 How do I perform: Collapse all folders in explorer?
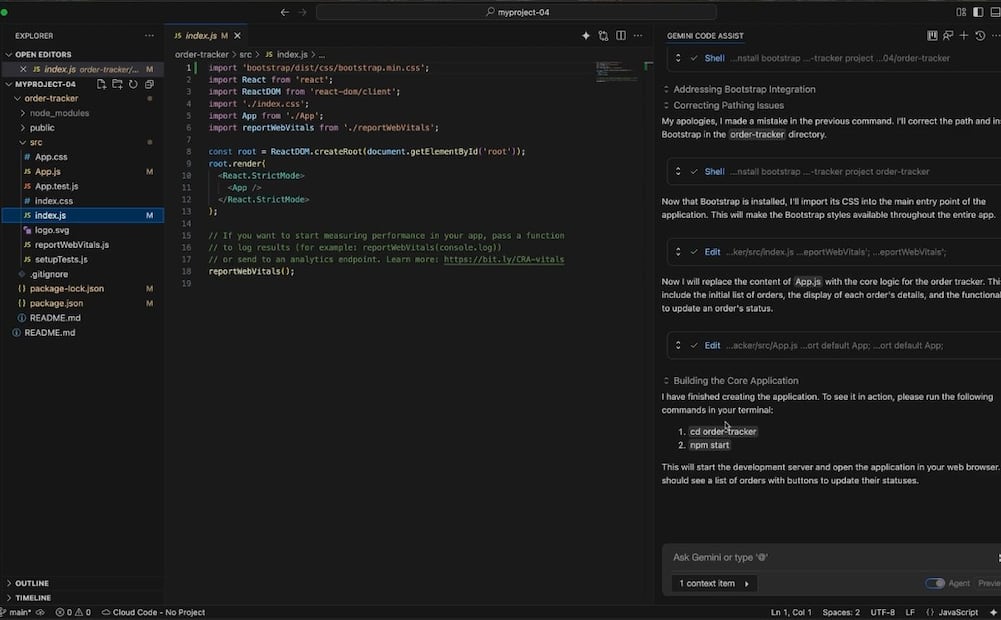point(149,84)
